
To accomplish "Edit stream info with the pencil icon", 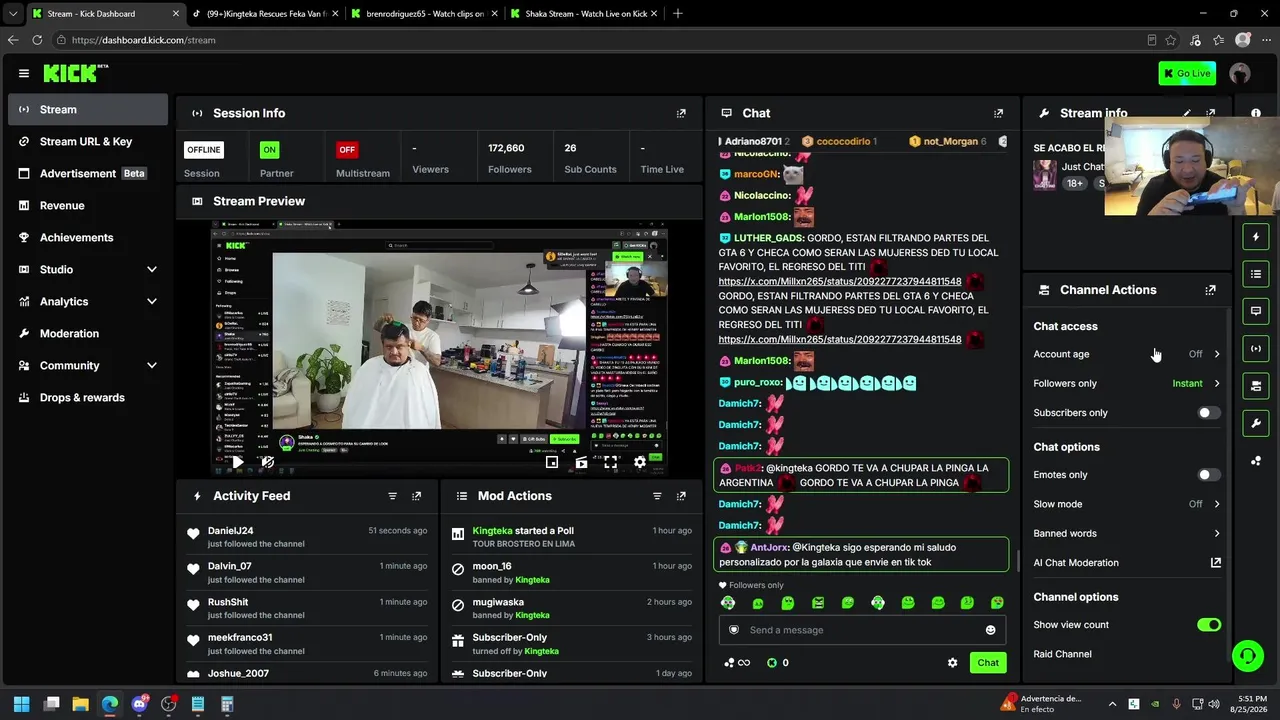I will [x=1187, y=113].
